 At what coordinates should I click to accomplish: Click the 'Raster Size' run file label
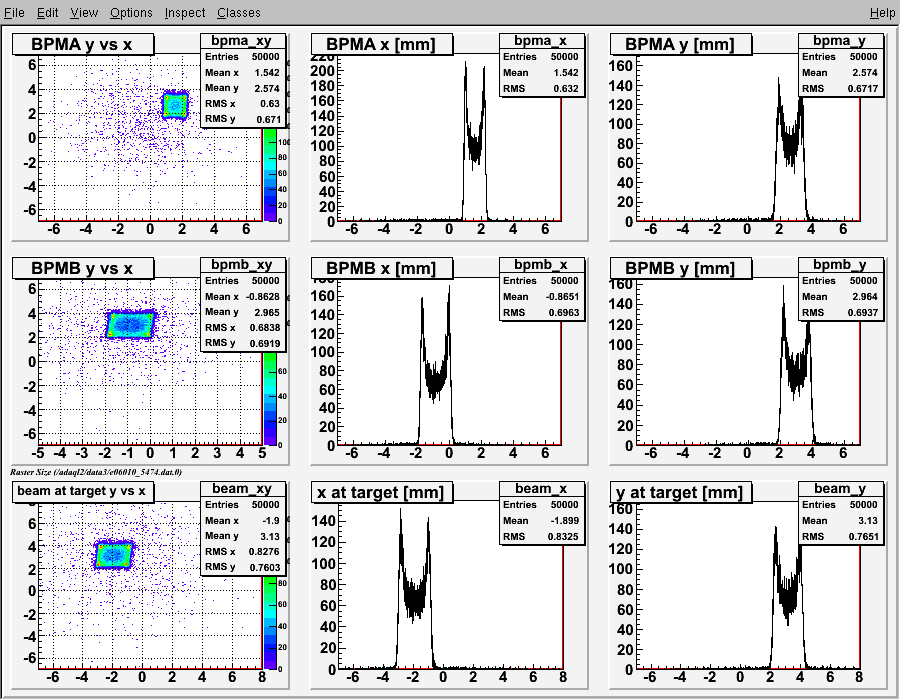[96, 472]
